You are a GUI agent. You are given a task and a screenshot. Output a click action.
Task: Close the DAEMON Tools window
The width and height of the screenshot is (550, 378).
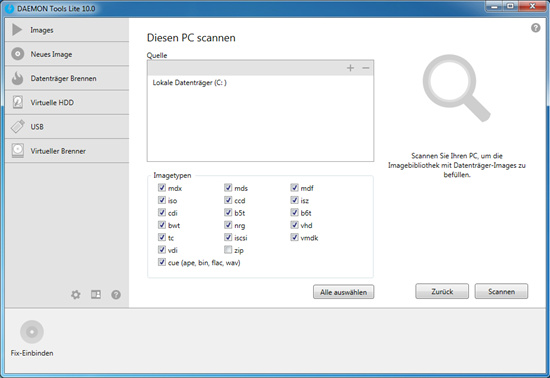point(532,6)
